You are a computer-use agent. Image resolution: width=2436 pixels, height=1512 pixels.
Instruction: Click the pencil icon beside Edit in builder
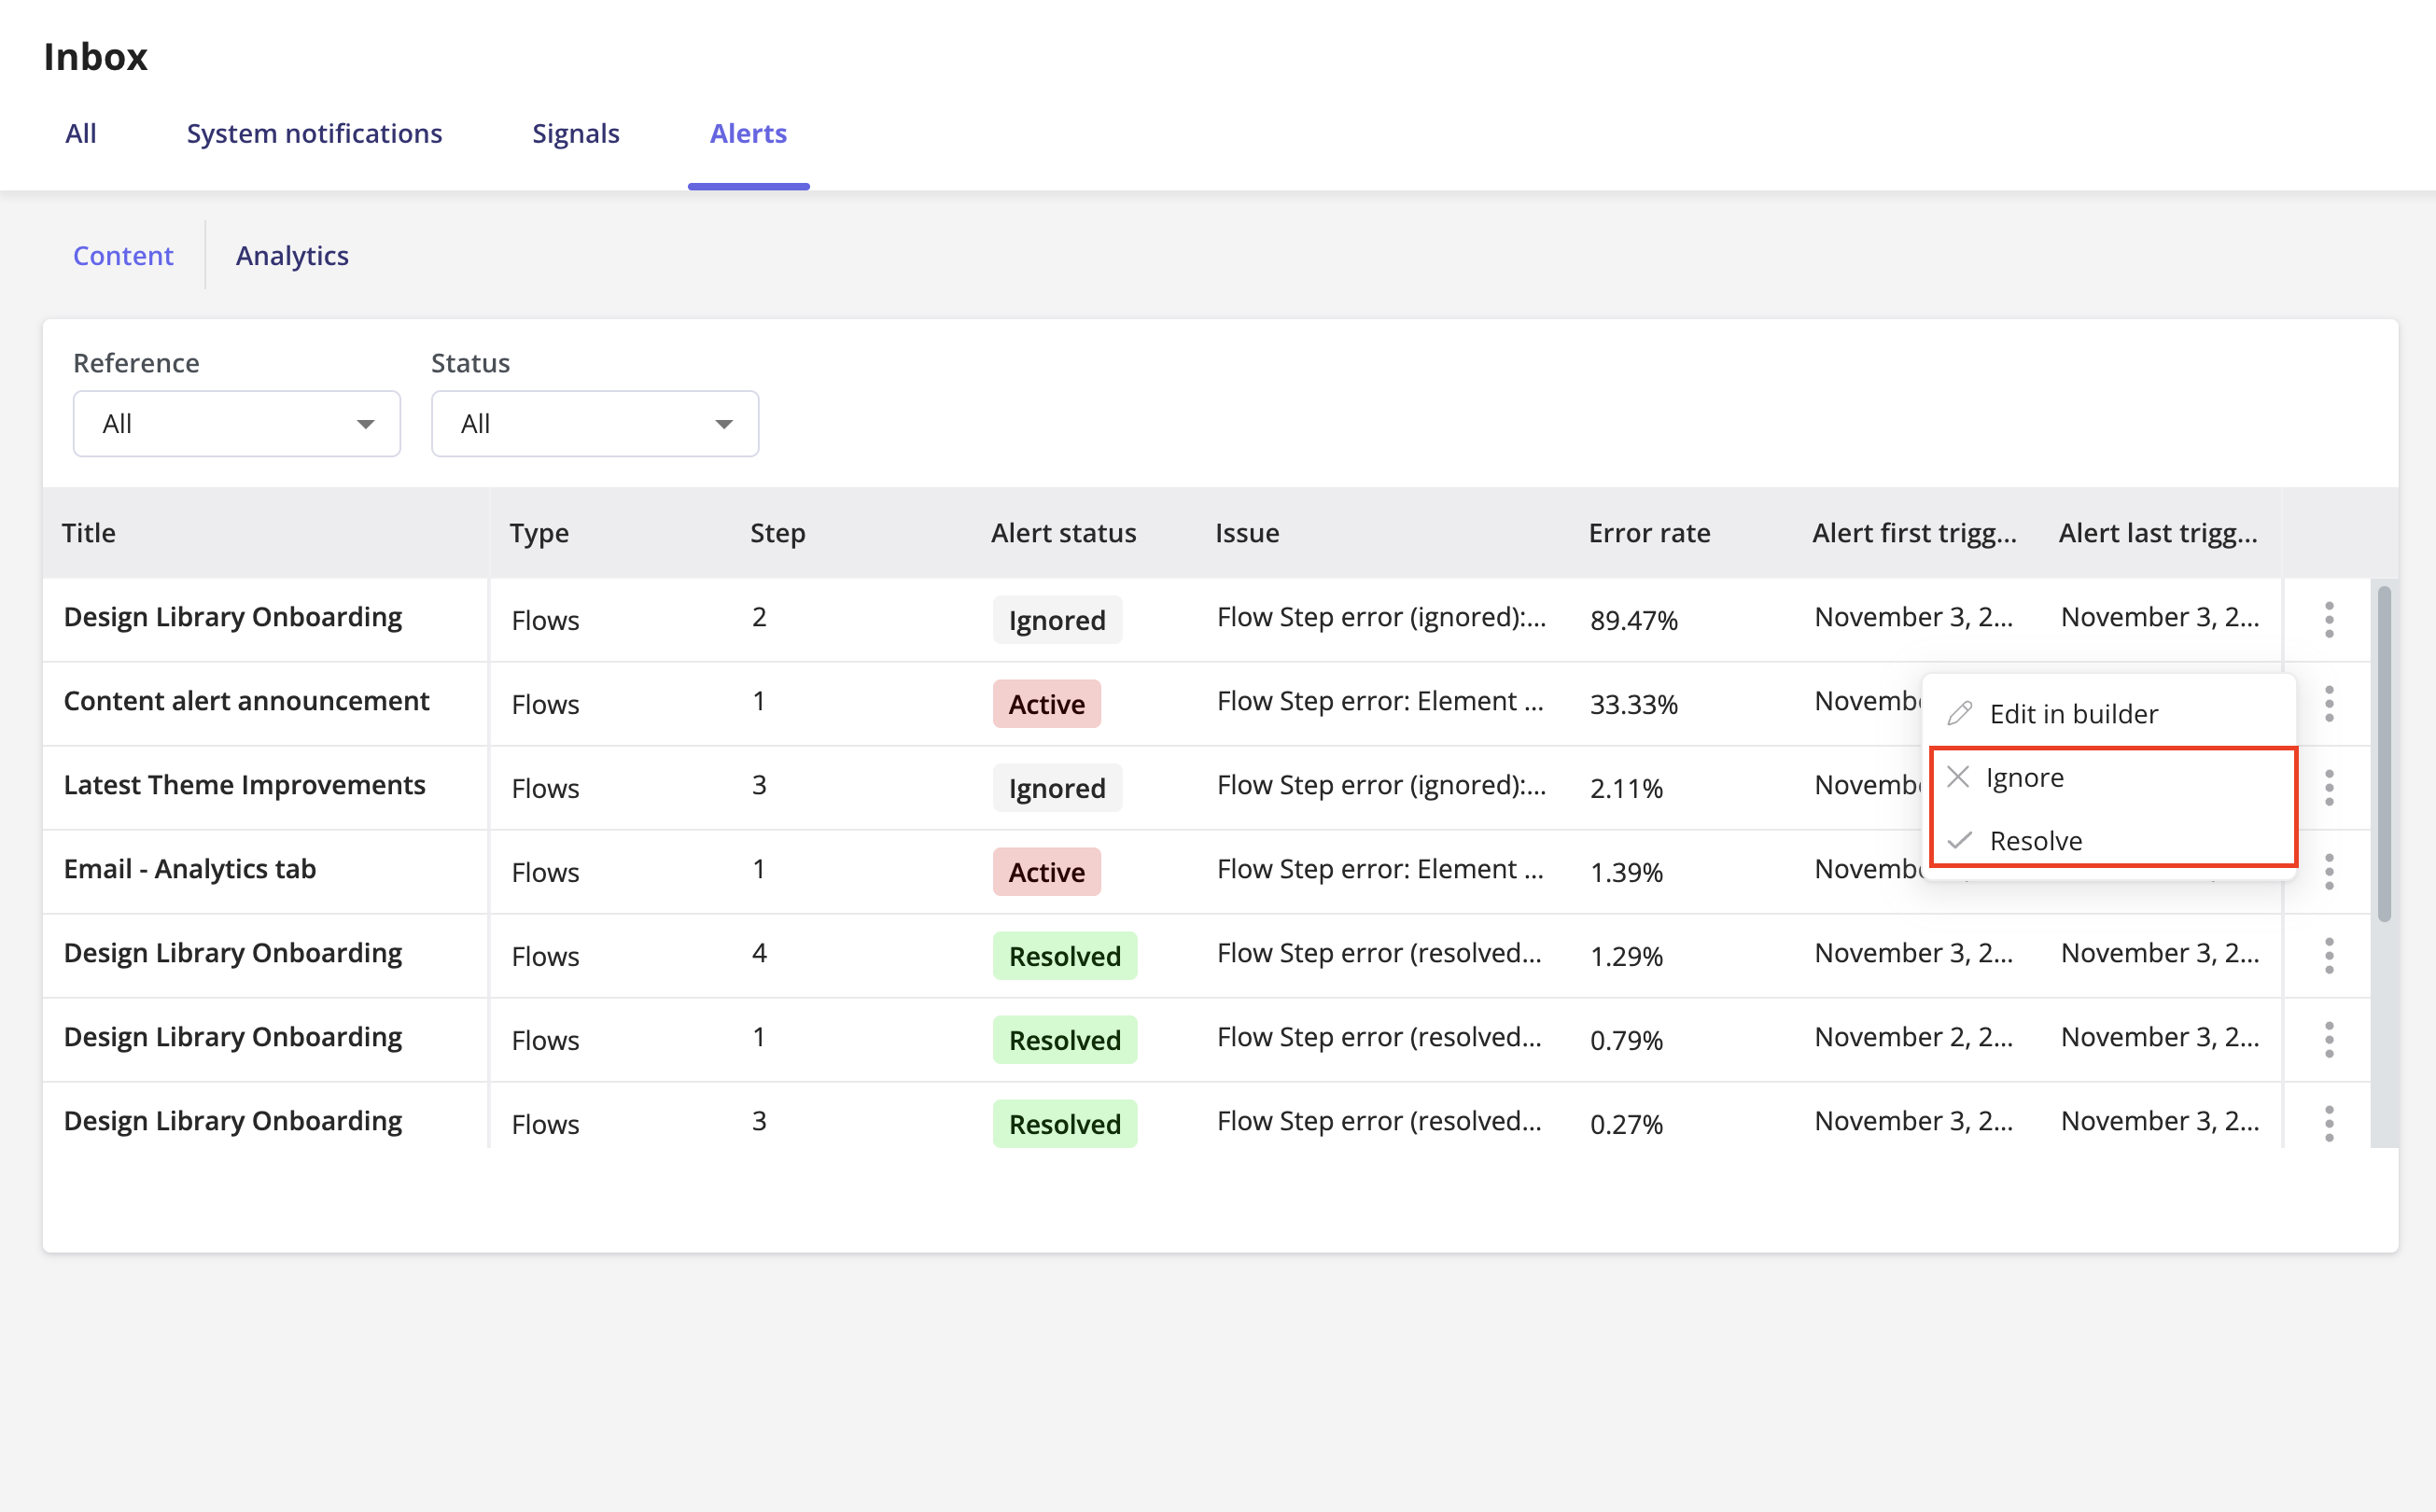pyautogui.click(x=1959, y=714)
